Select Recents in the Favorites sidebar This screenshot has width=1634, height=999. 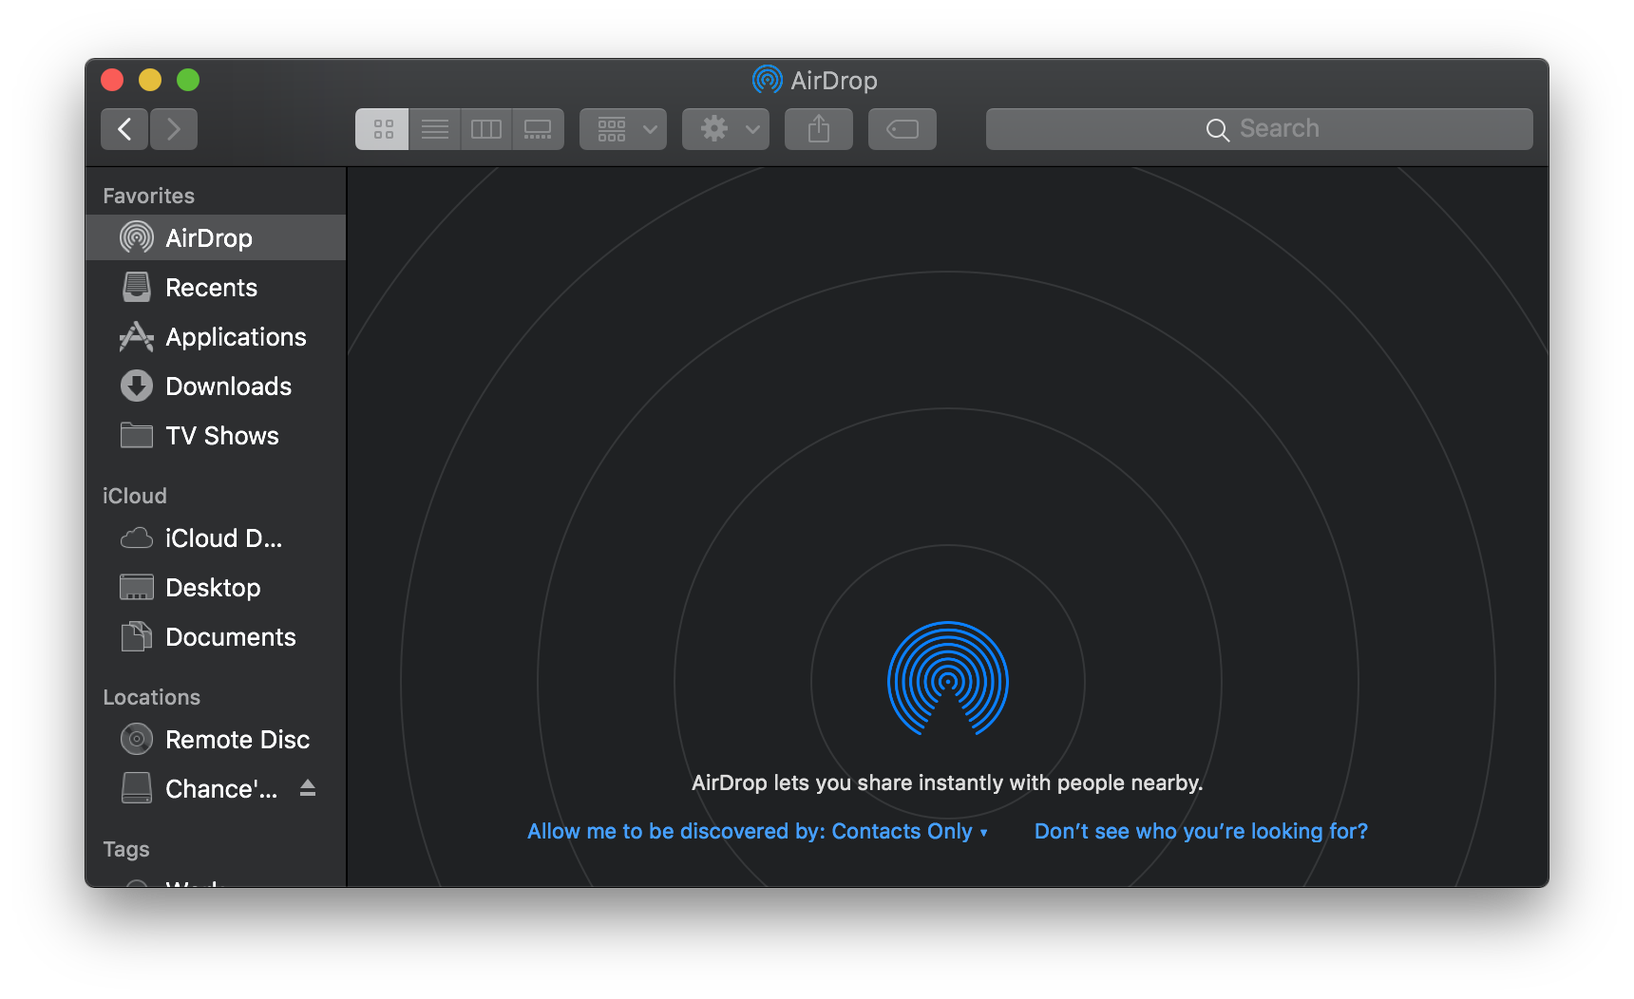(x=210, y=287)
